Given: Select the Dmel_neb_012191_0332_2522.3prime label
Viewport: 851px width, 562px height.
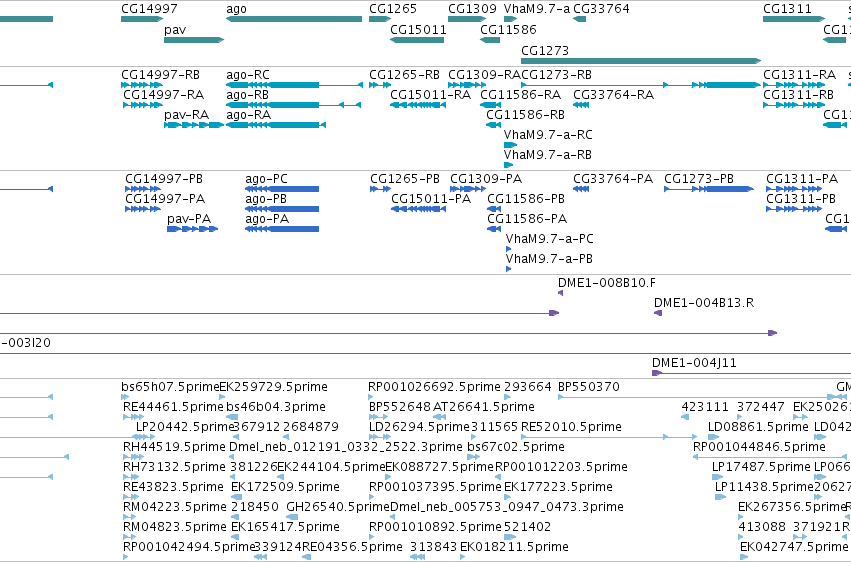Looking at the screenshot, I should [346, 447].
